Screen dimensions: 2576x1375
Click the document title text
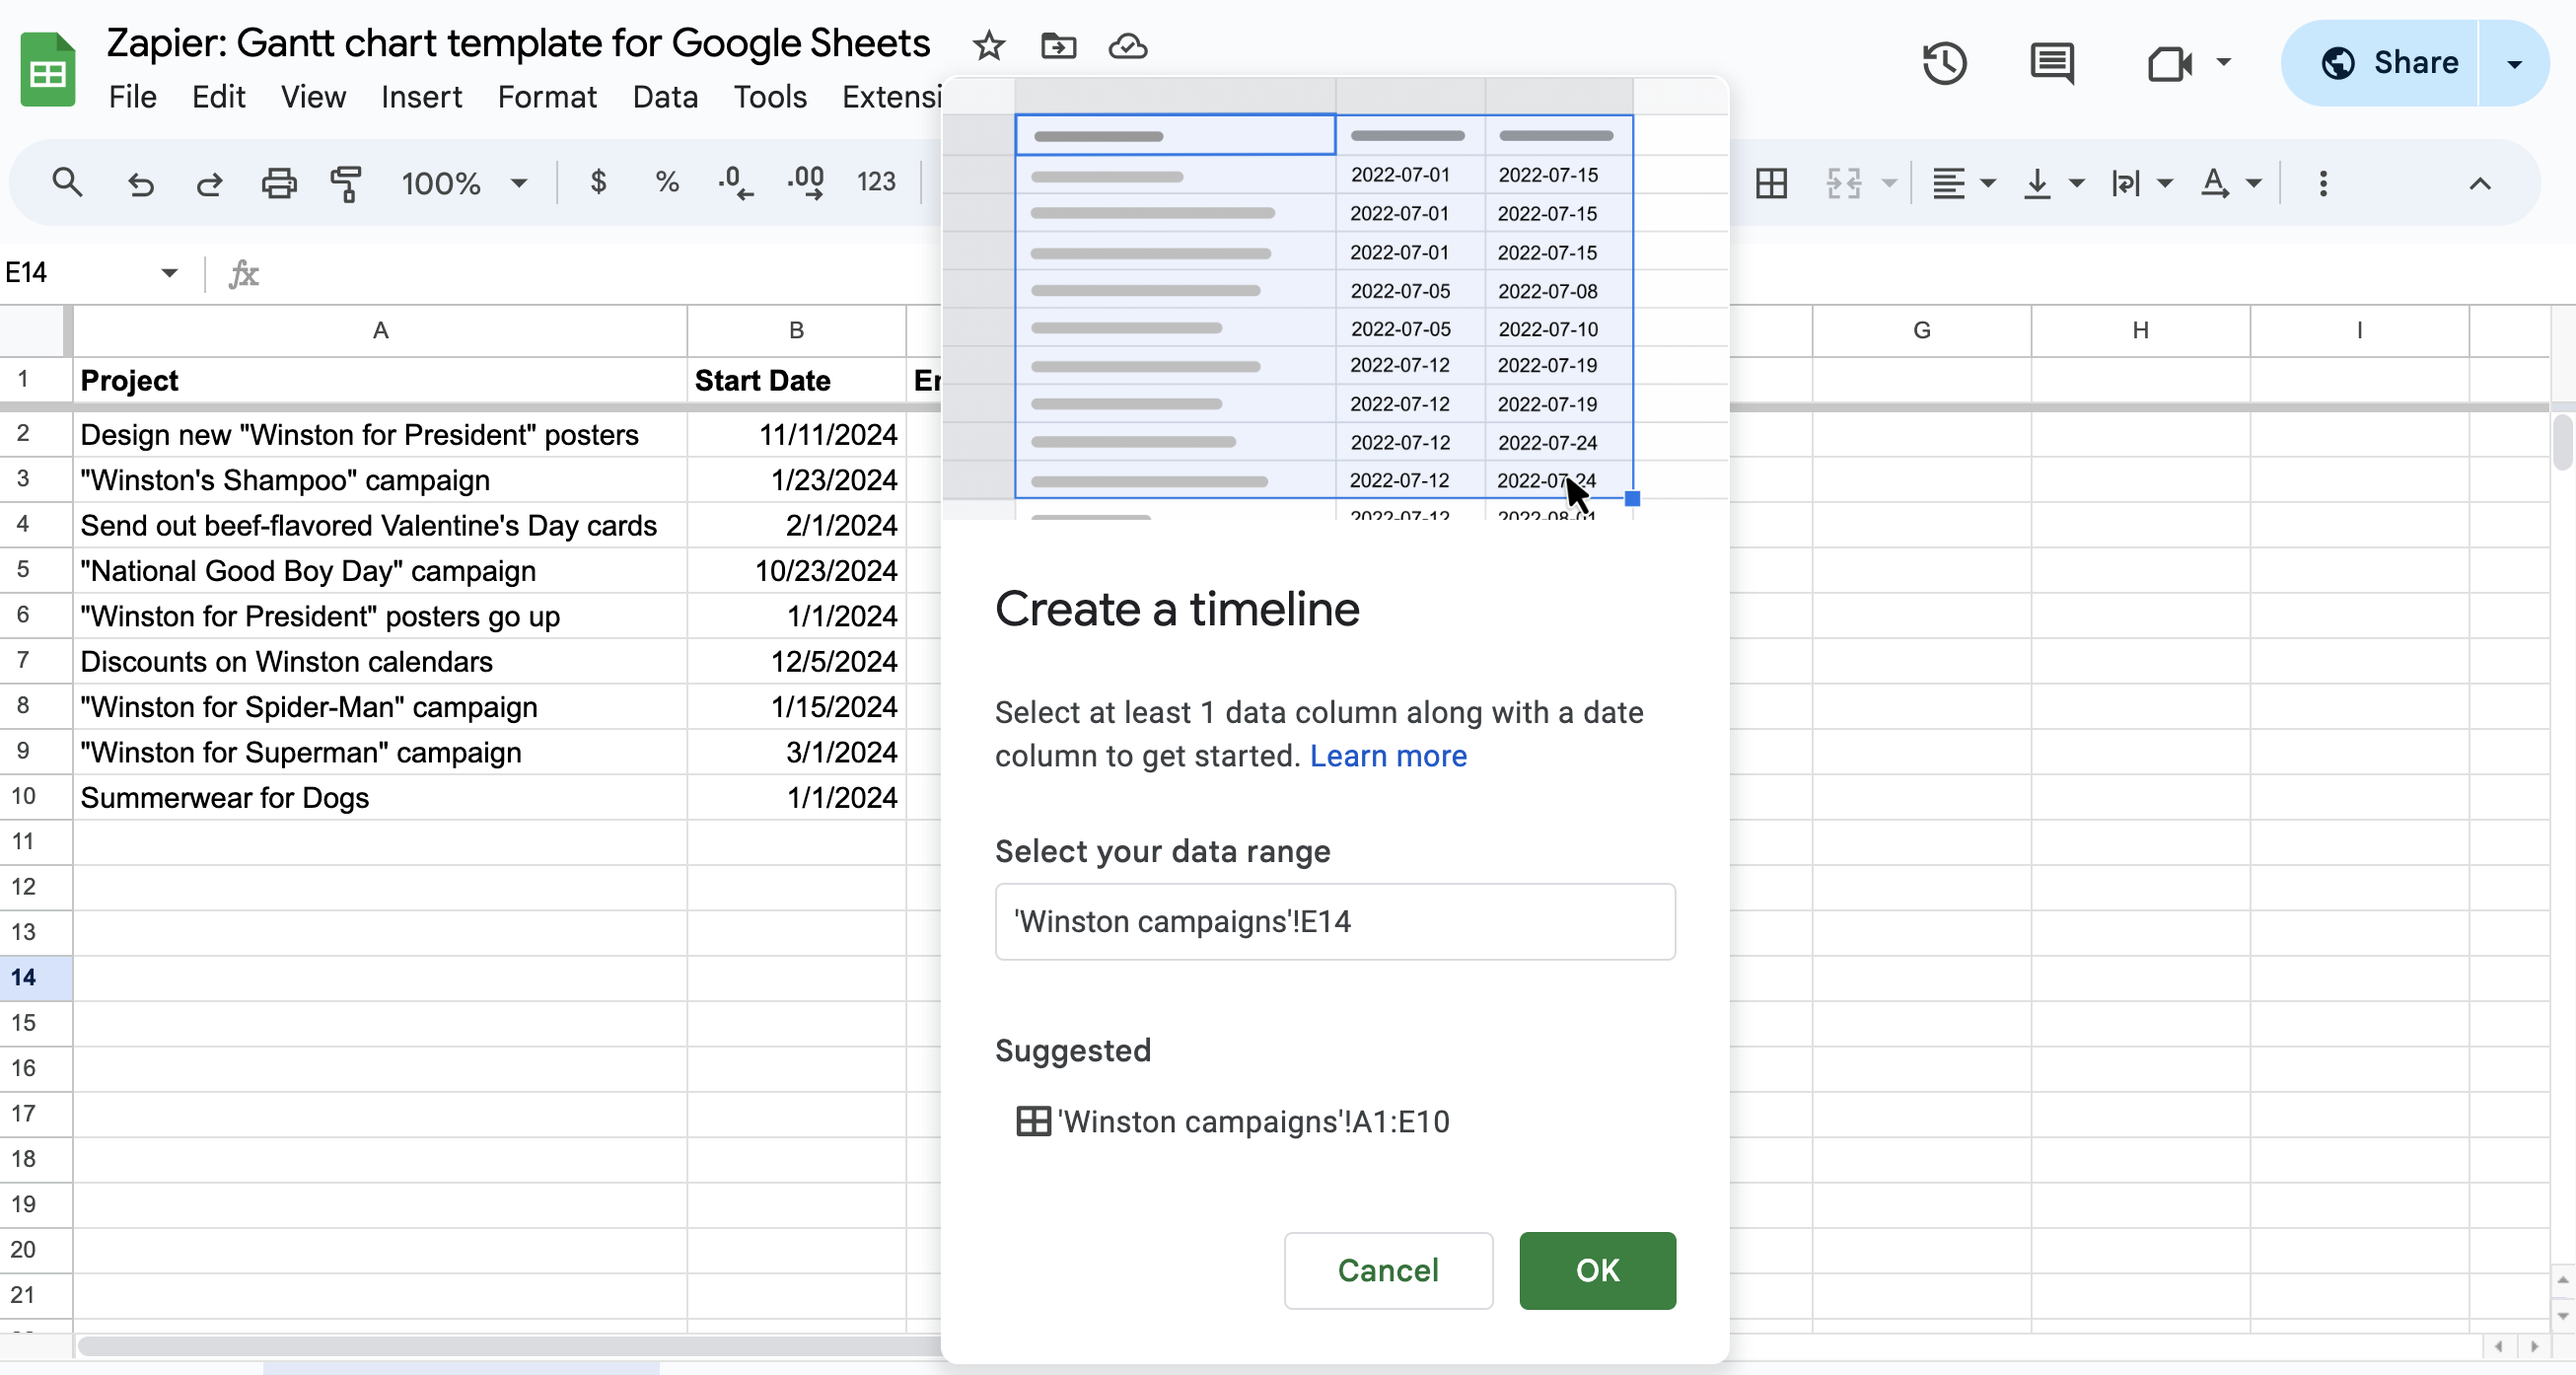coord(518,43)
